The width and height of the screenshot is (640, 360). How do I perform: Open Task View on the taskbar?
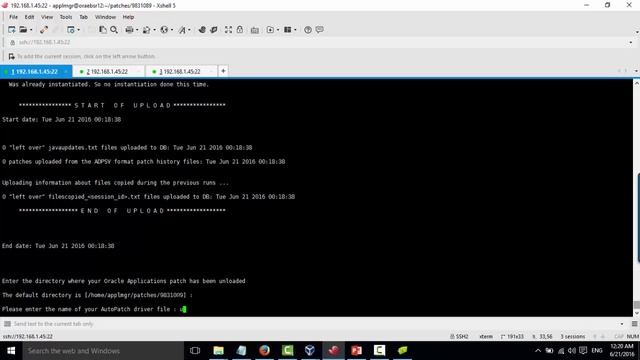click(x=195, y=351)
